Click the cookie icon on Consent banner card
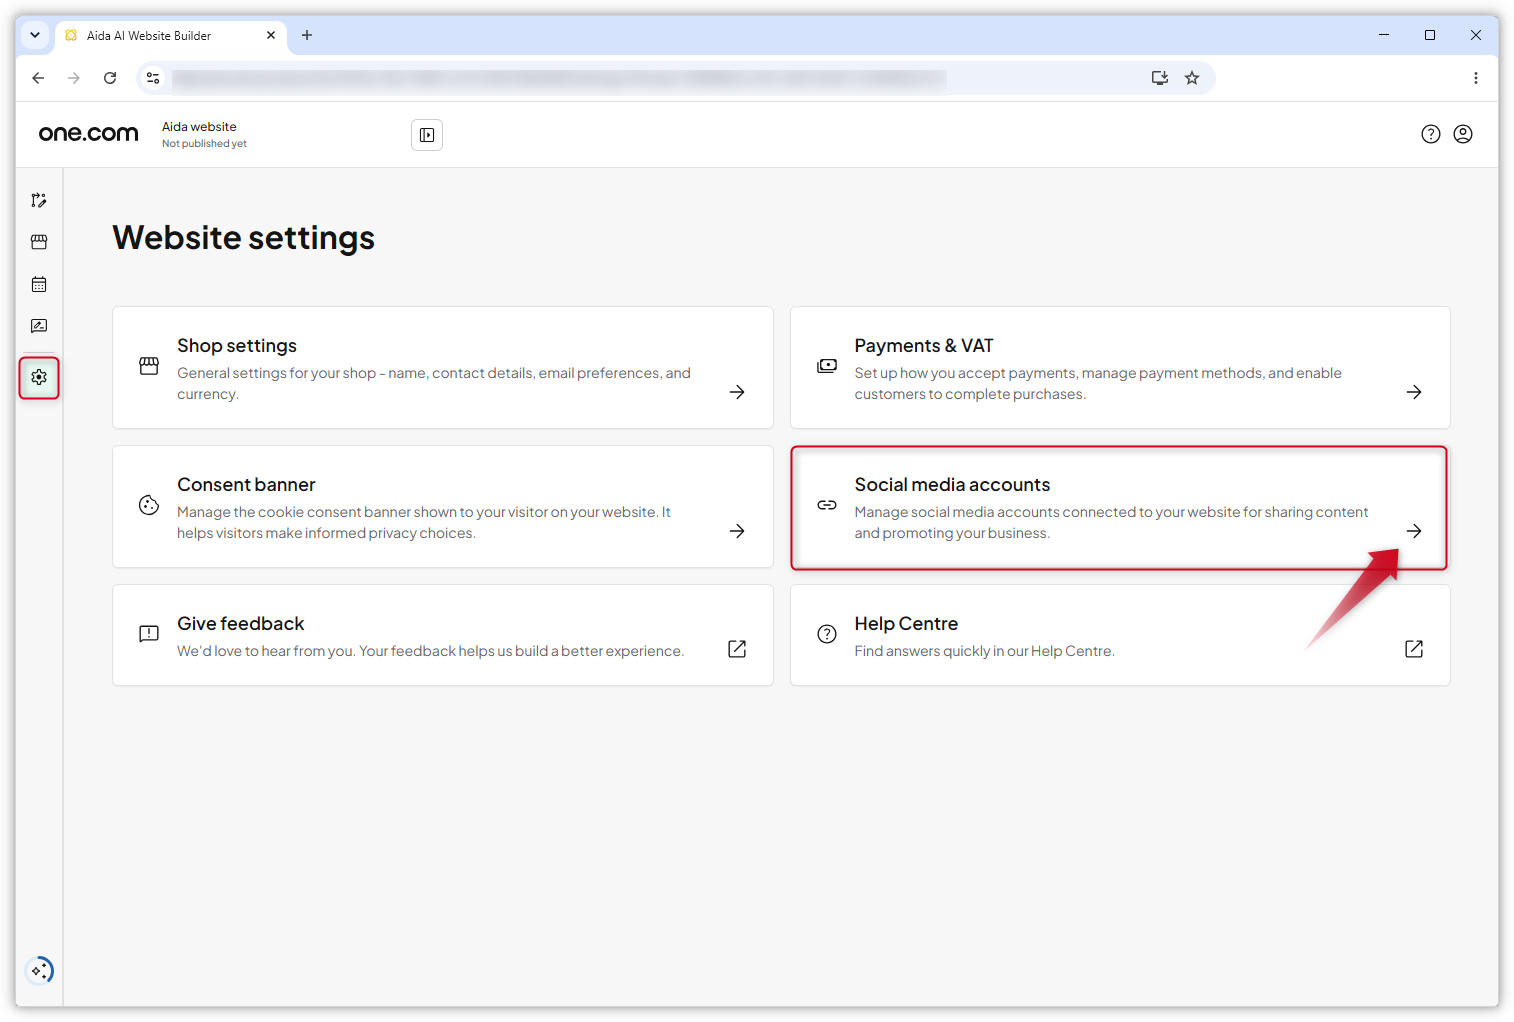 point(149,505)
